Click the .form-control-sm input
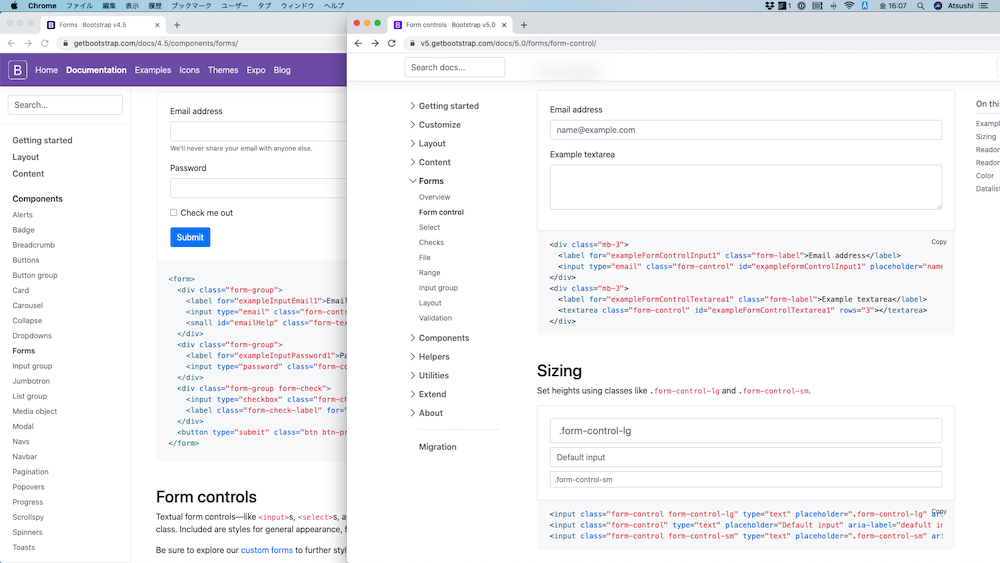This screenshot has height=563, width=1000. coord(746,479)
